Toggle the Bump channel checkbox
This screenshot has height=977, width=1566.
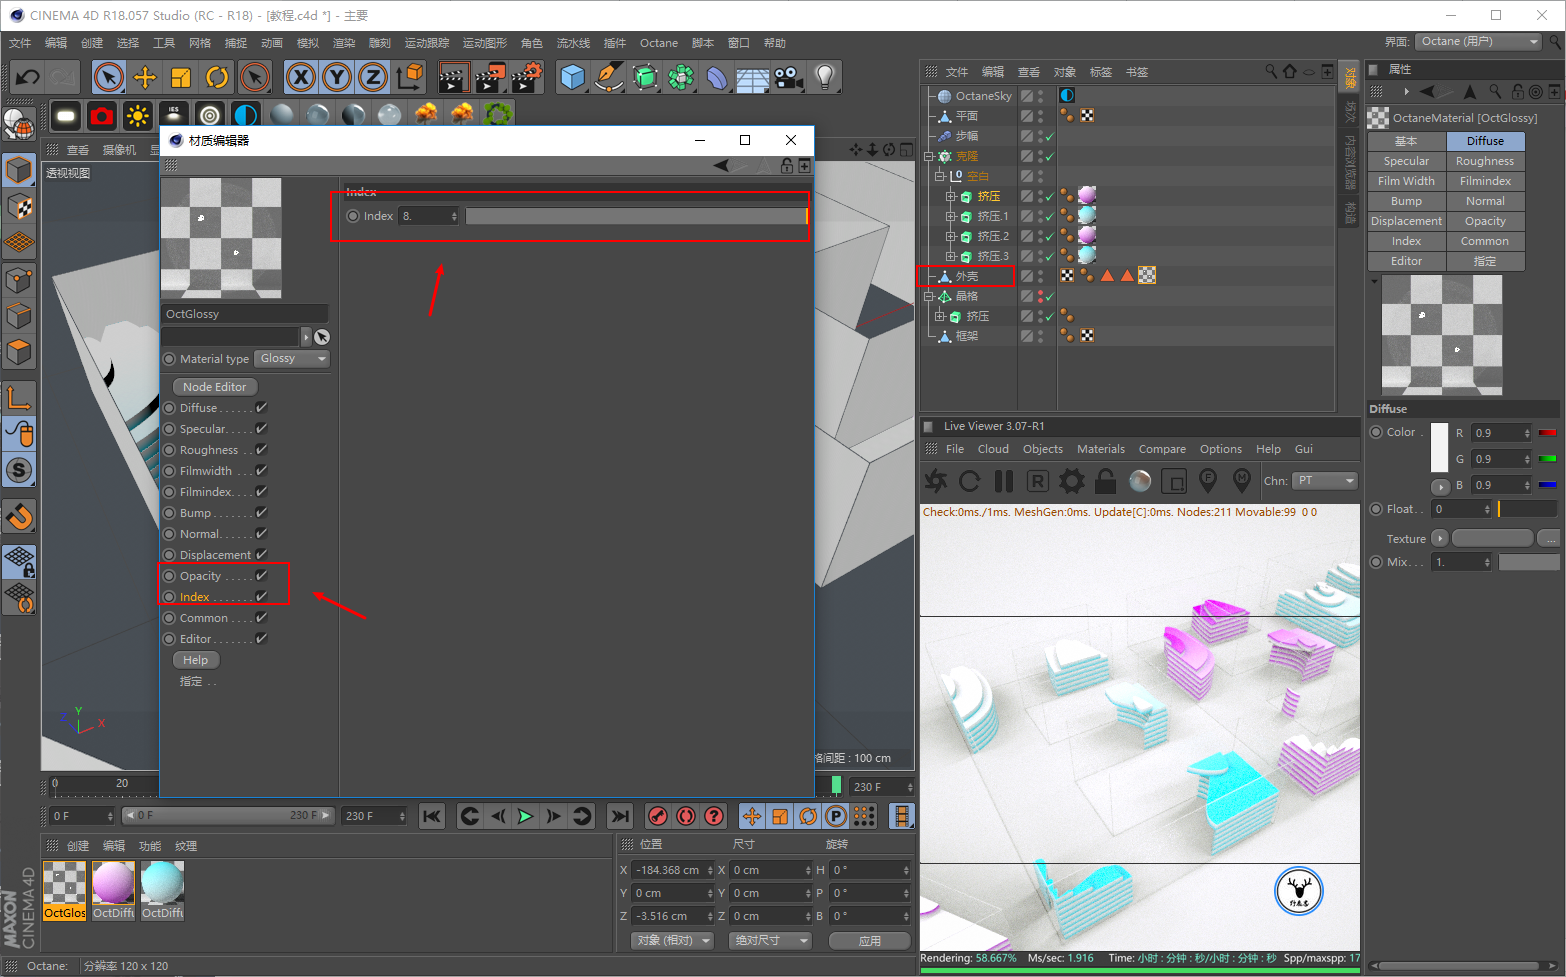pos(261,512)
